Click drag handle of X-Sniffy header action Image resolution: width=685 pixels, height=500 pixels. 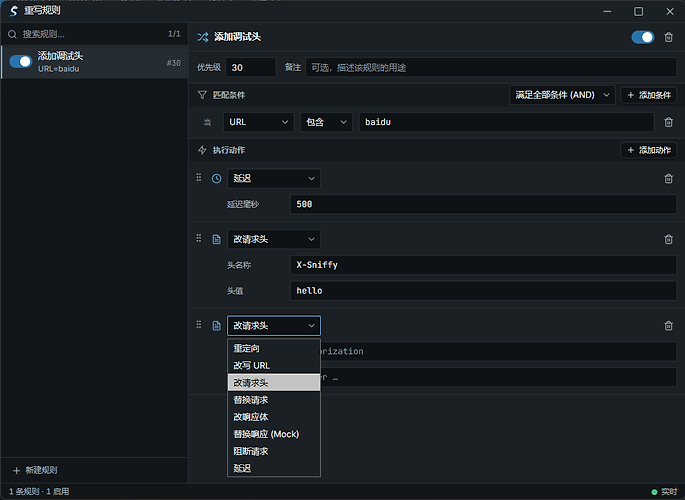pos(199,238)
